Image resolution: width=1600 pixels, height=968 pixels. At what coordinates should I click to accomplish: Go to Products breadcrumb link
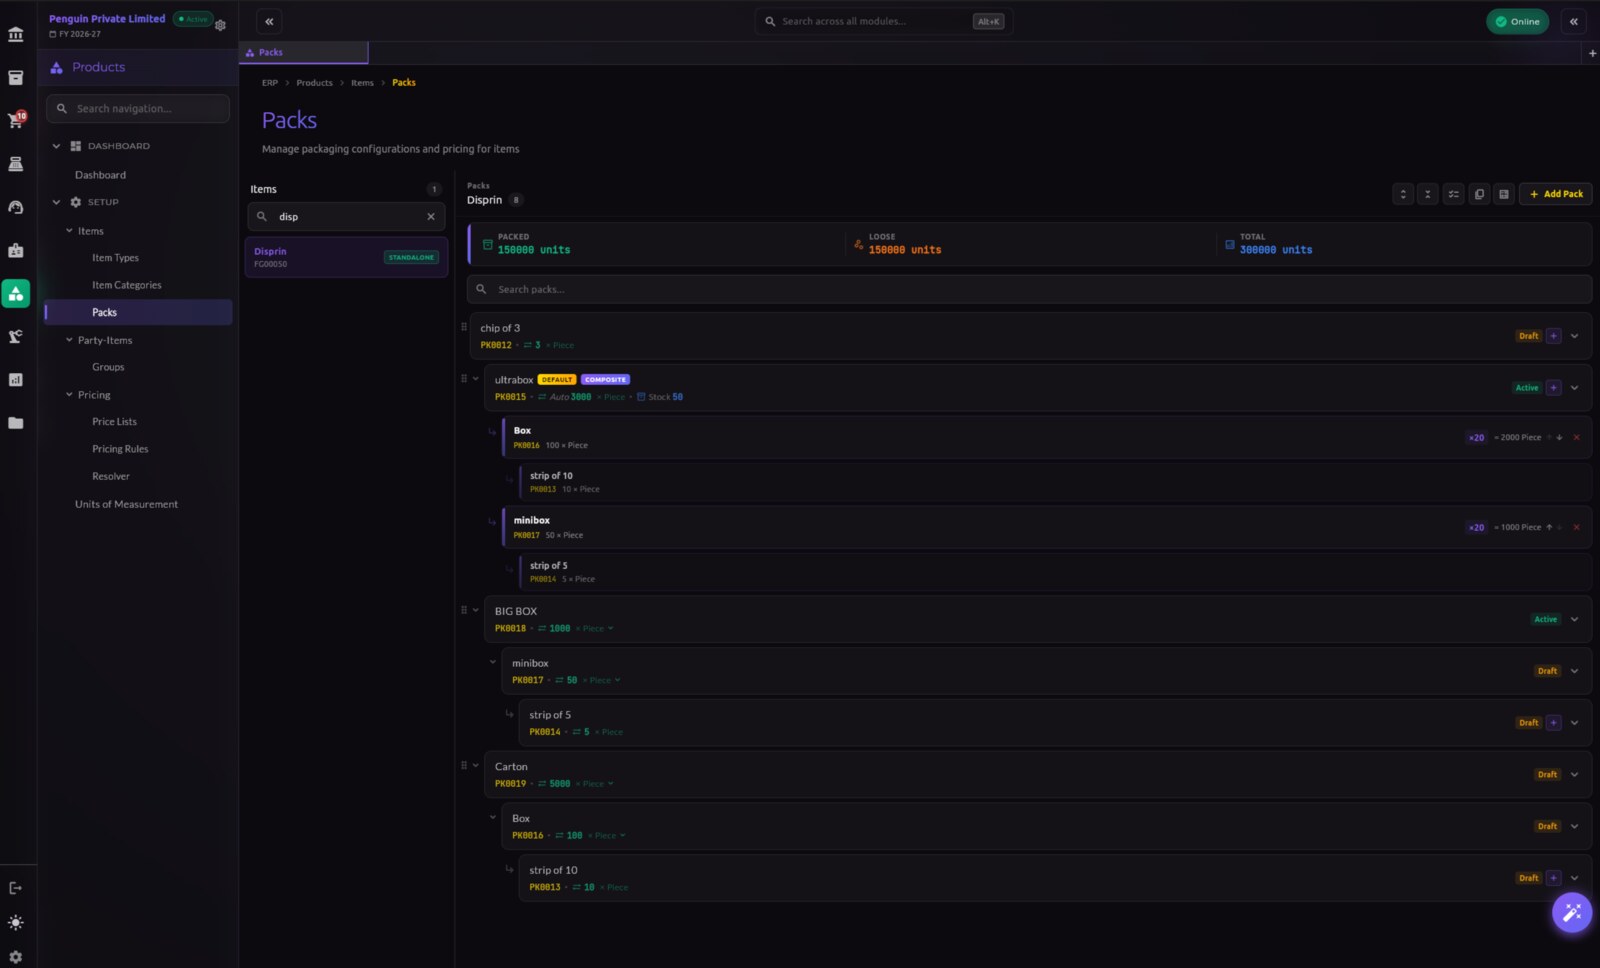314,83
